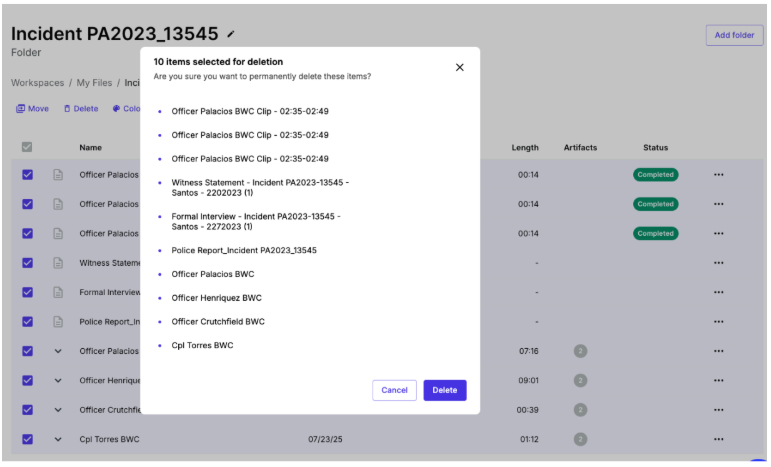This screenshot has width=771, height=467.
Task: Click the Name column header
Action: (90, 147)
